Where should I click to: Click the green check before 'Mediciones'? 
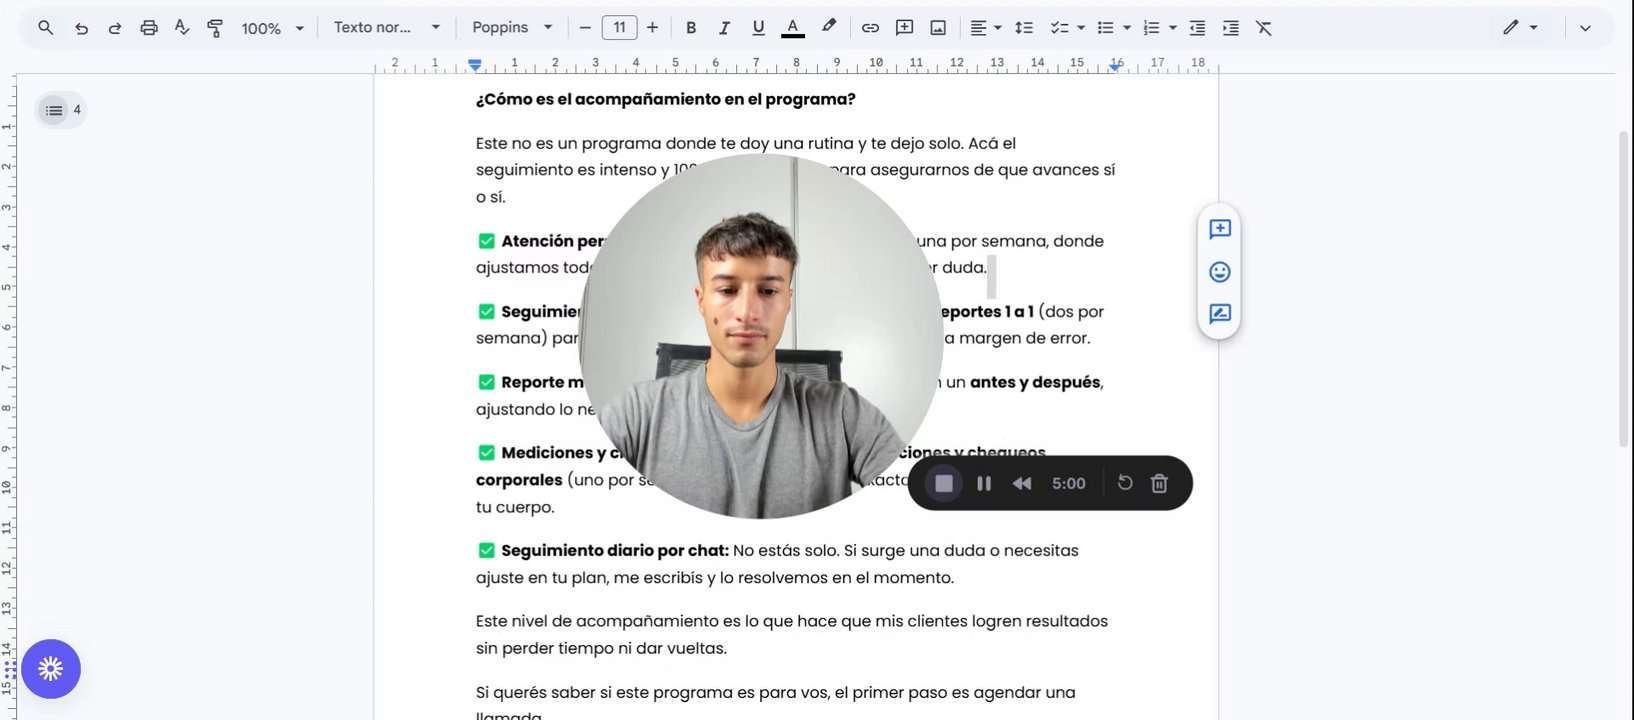tap(486, 453)
